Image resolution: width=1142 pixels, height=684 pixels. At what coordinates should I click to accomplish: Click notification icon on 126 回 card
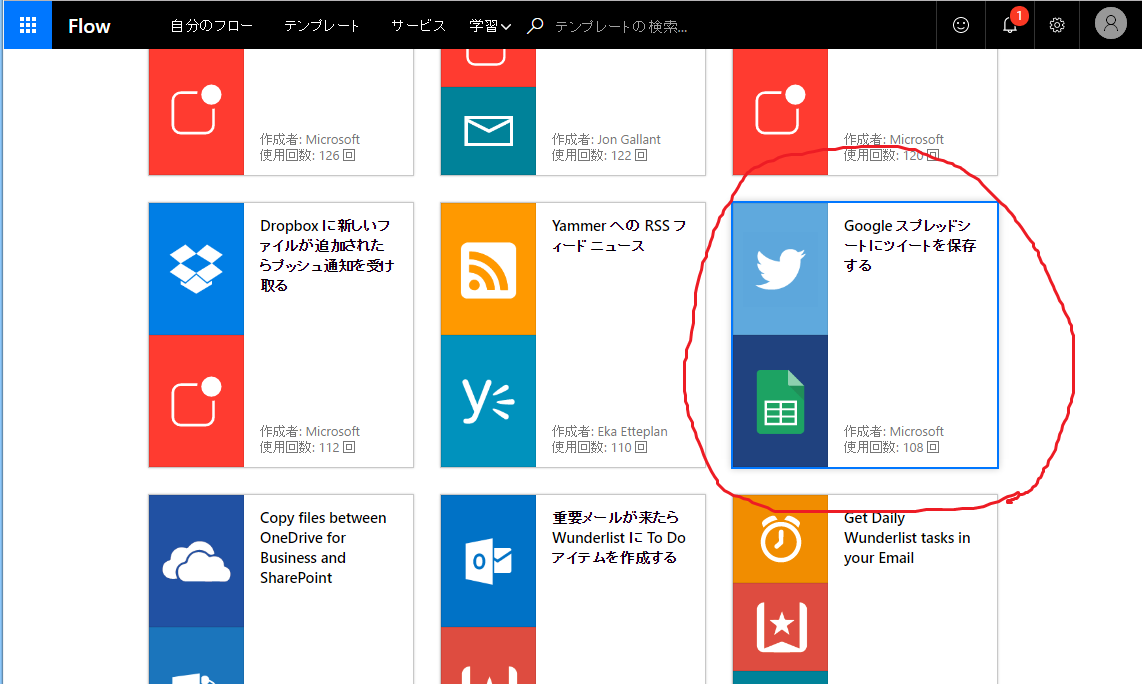pyautogui.click(x=196, y=111)
